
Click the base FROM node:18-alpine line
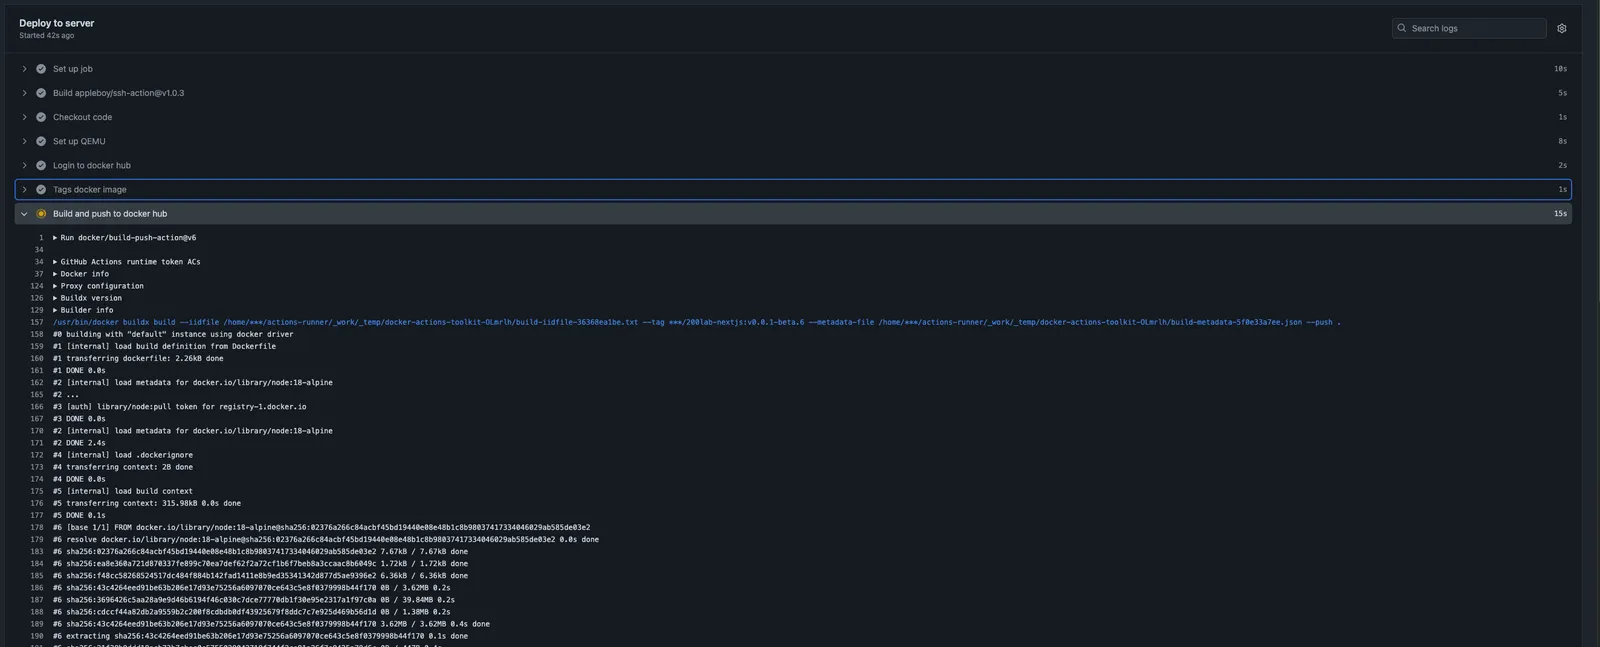tap(321, 527)
